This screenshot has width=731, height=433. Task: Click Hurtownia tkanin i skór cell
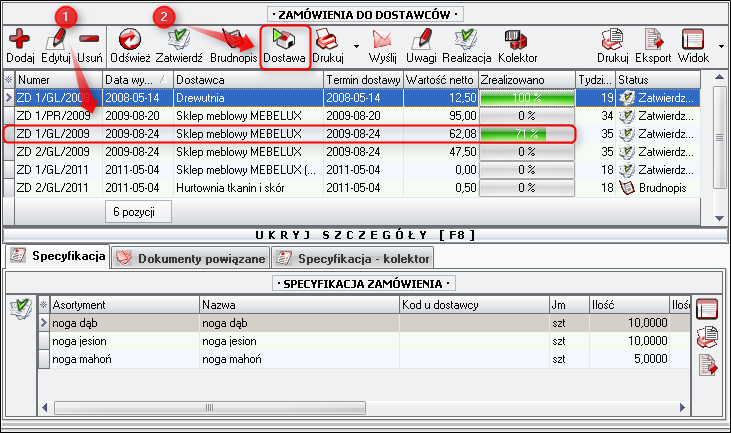(x=248, y=188)
